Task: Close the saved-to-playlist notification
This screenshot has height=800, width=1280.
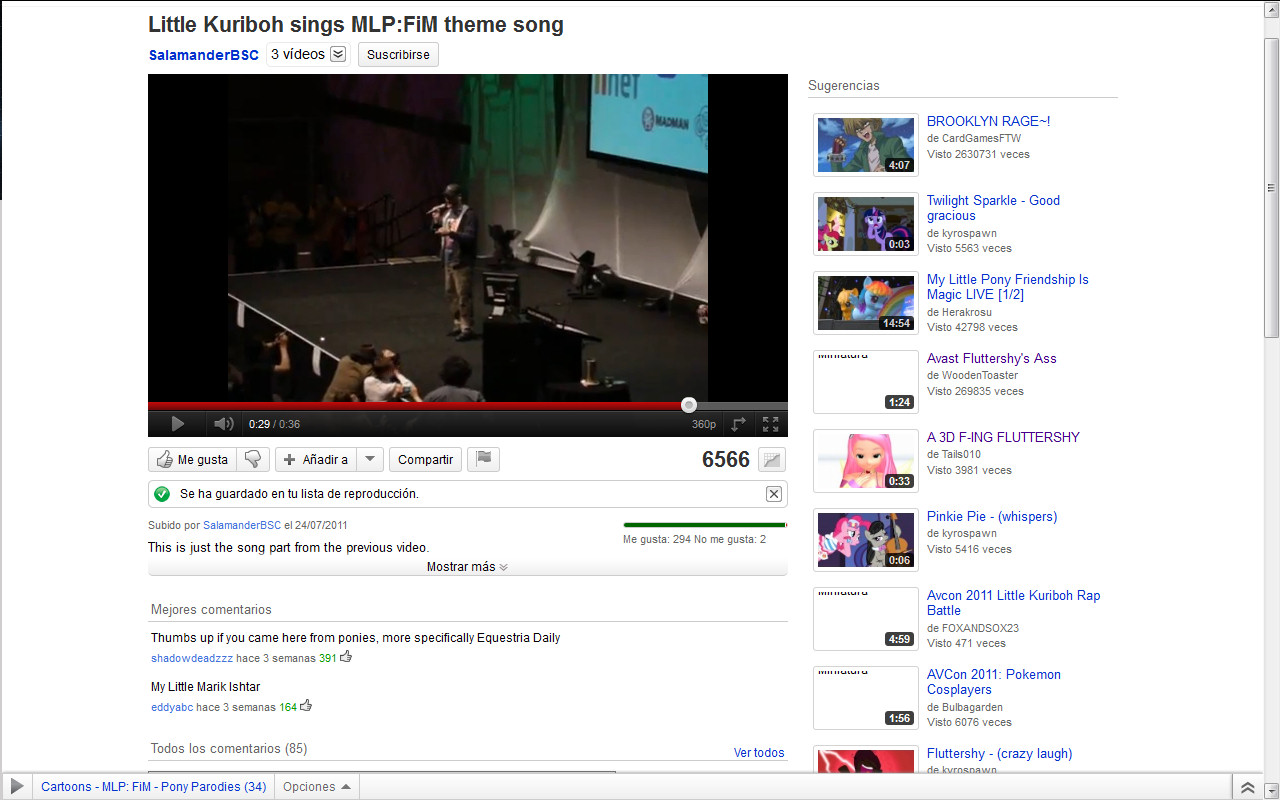Action: click(773, 494)
